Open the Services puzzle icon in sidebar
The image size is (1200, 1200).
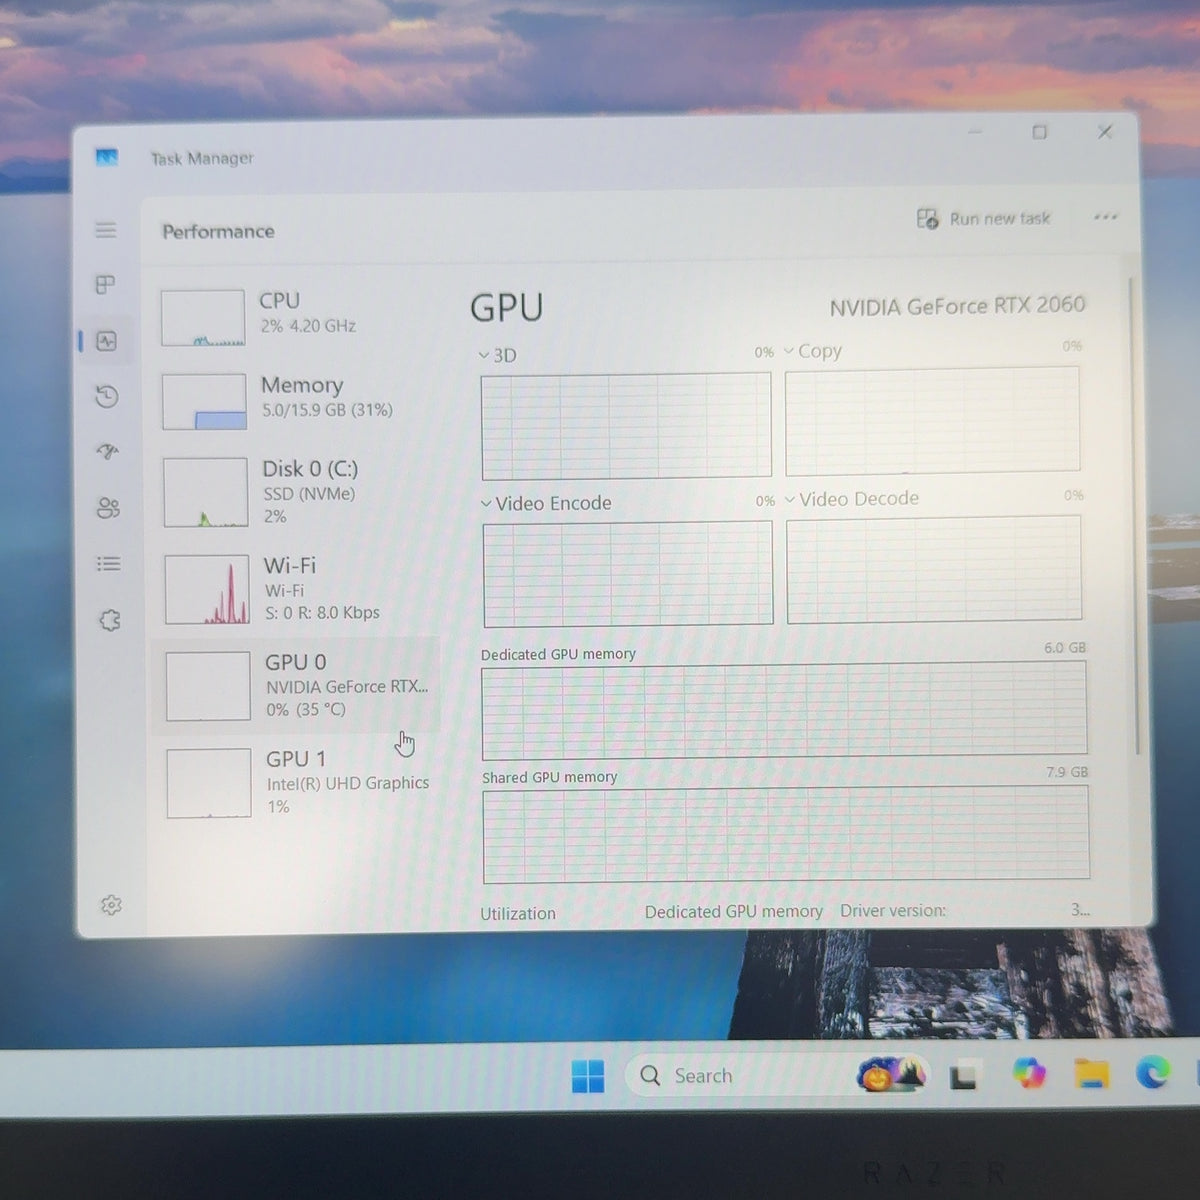coord(110,621)
